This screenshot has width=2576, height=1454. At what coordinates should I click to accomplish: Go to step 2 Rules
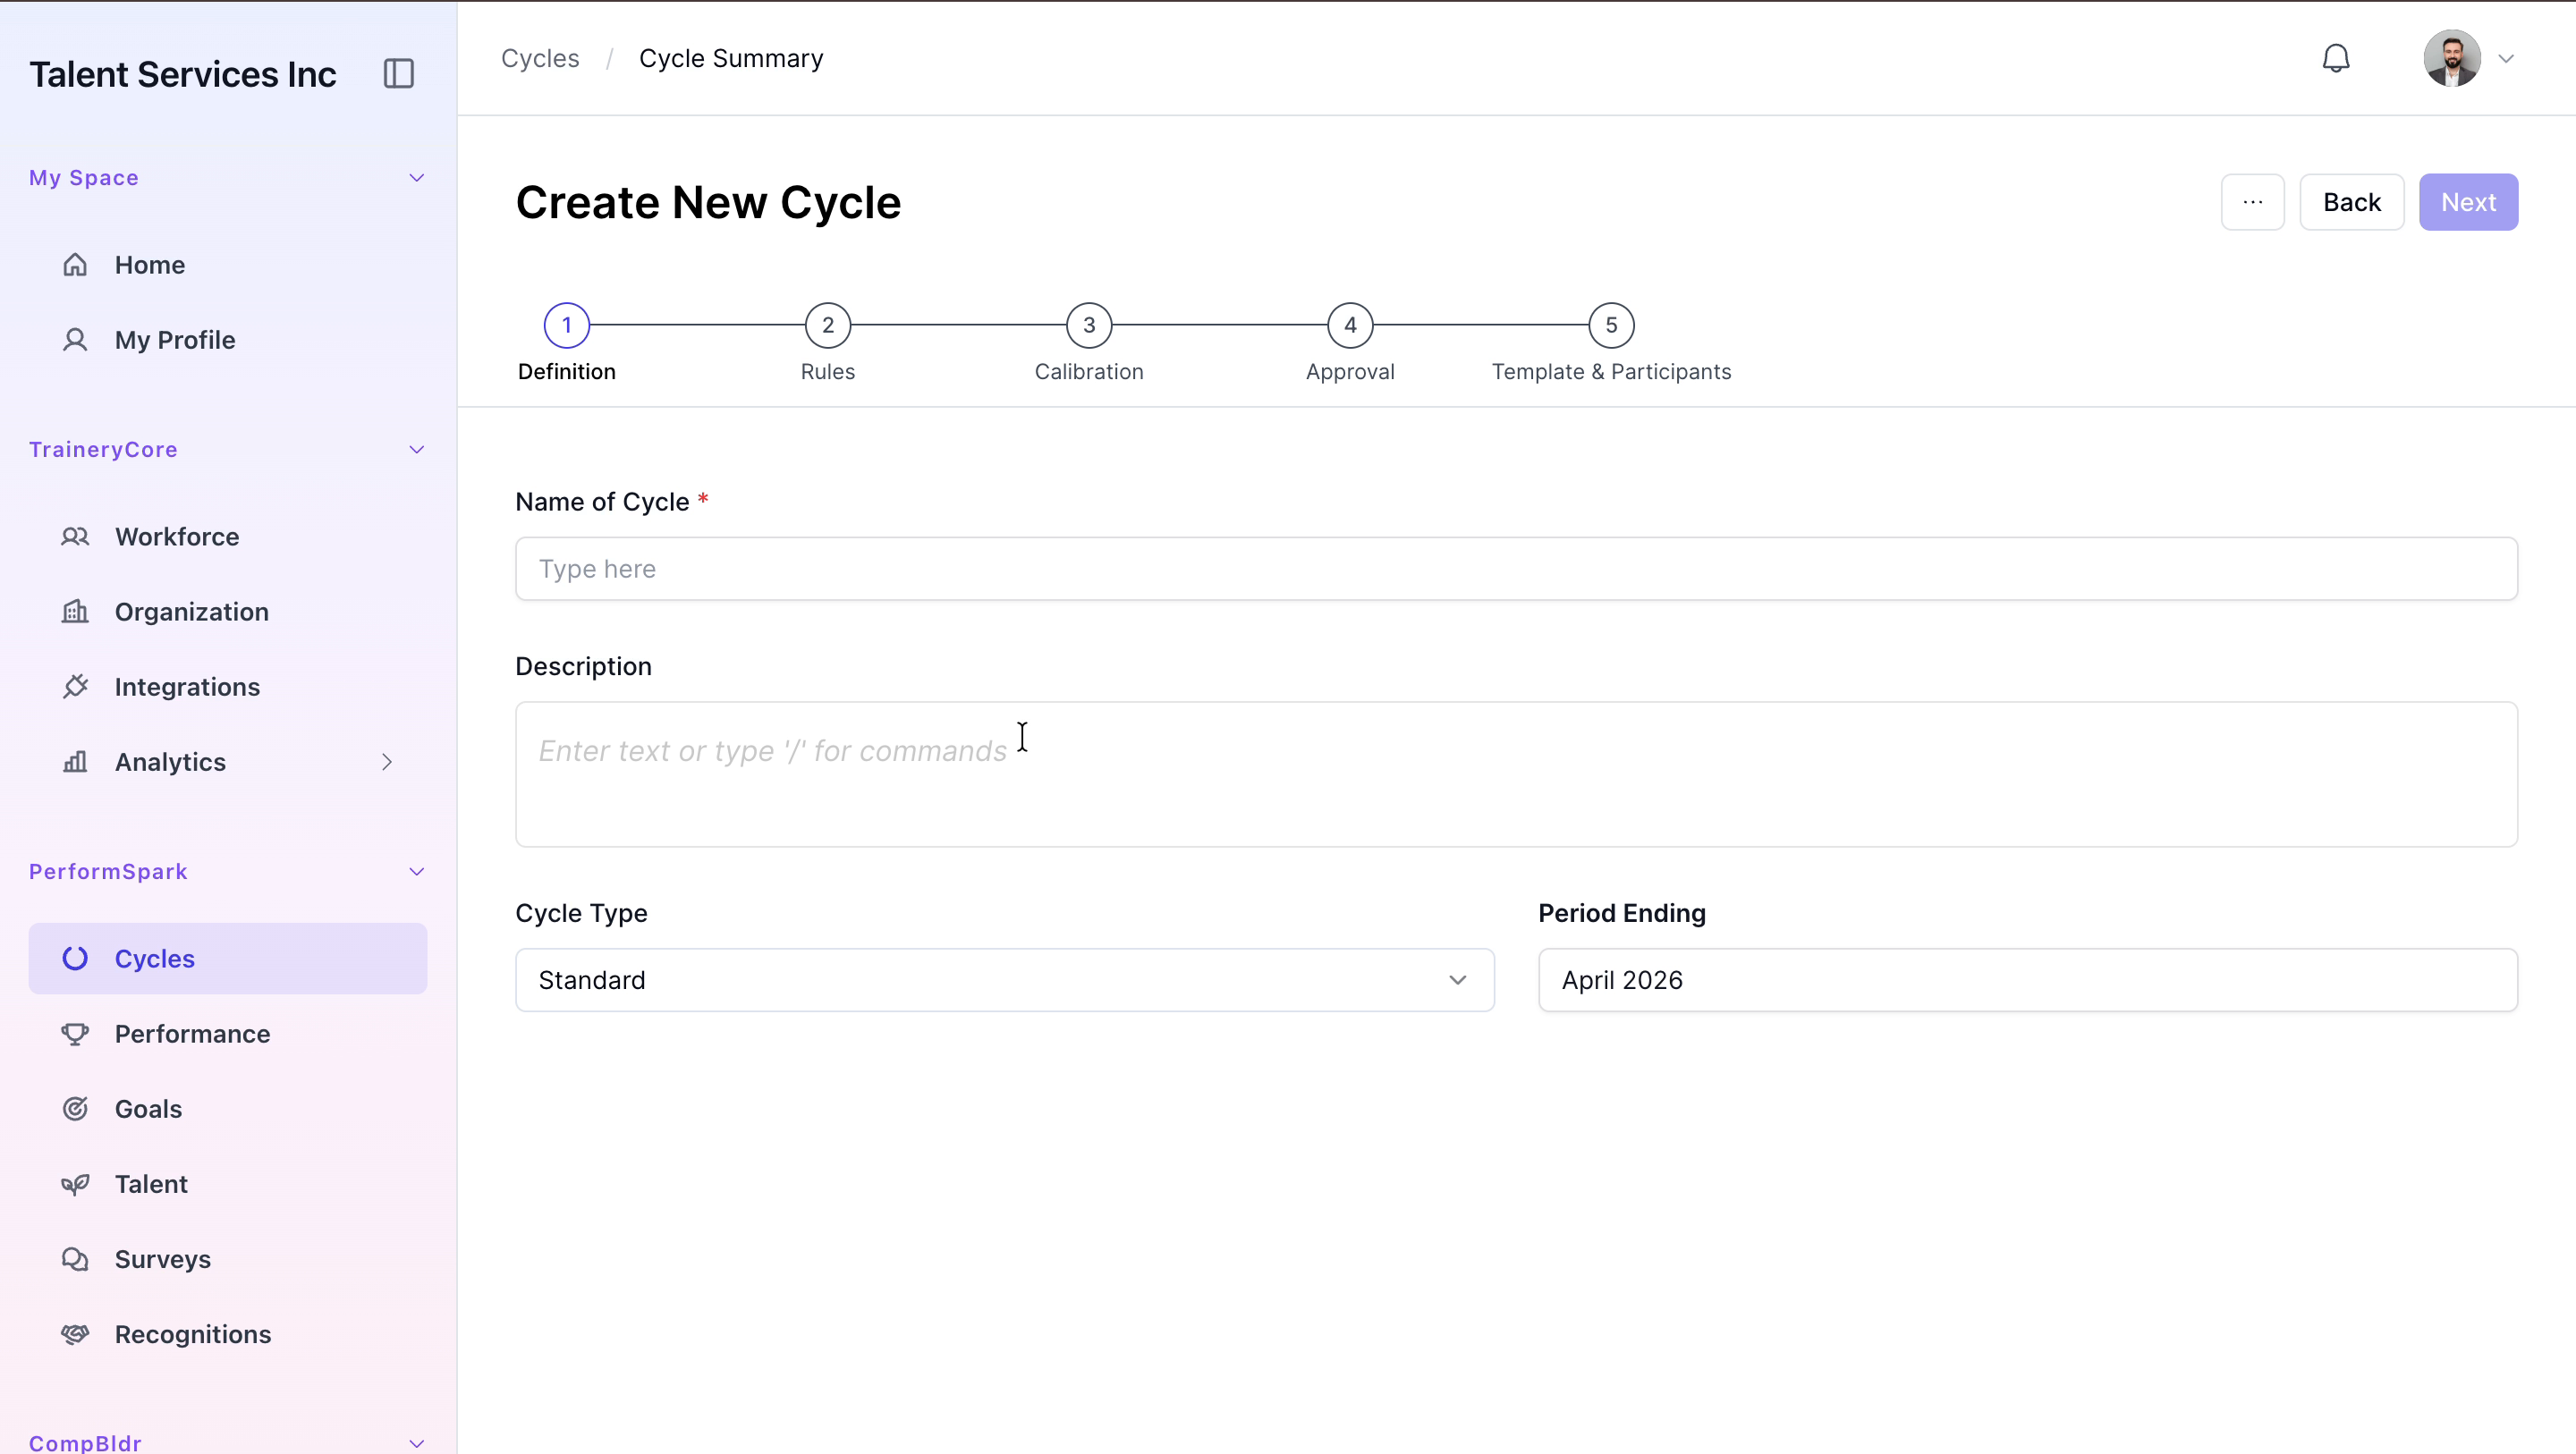827,325
